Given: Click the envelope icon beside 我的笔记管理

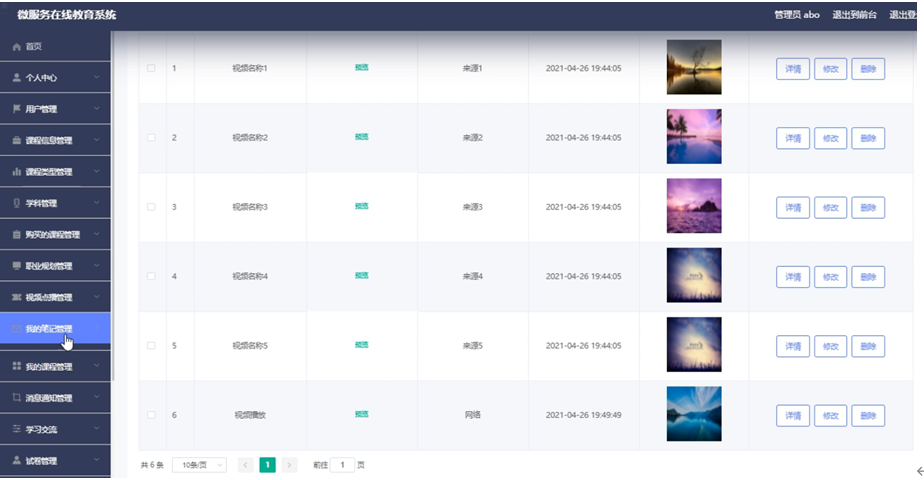Looking at the screenshot, I should click(x=16, y=329).
